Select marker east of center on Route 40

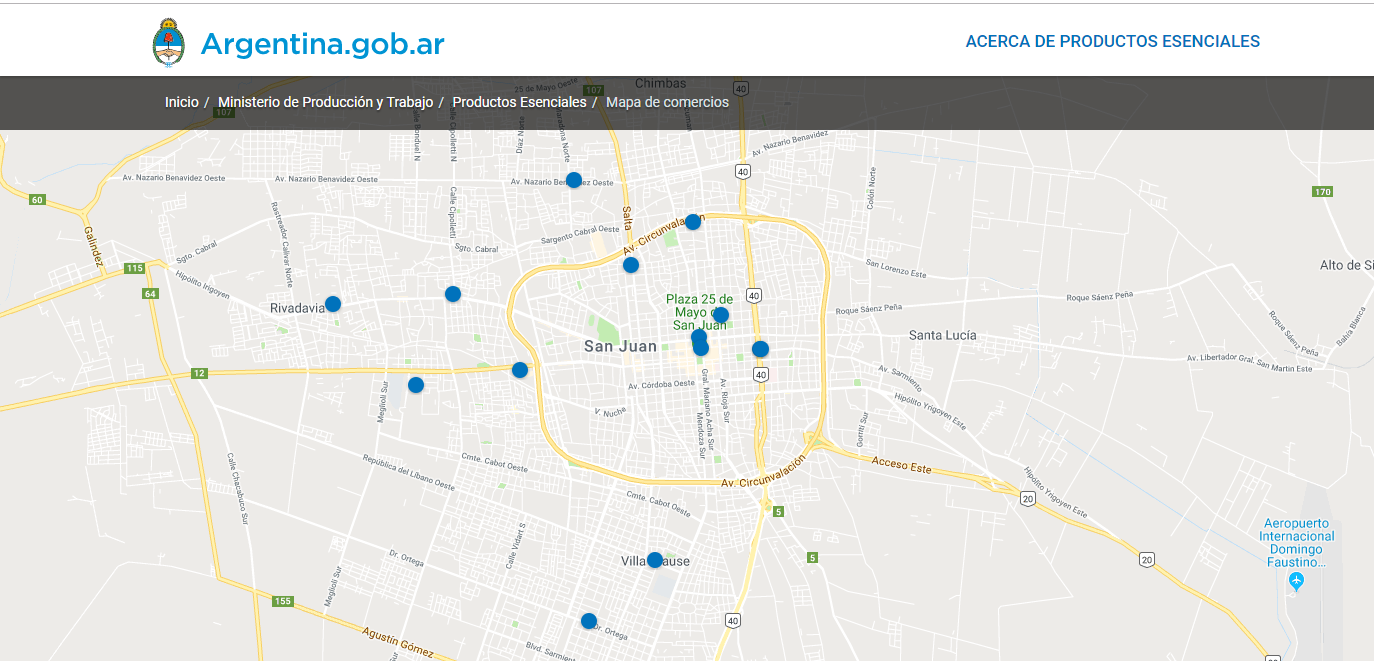760,349
